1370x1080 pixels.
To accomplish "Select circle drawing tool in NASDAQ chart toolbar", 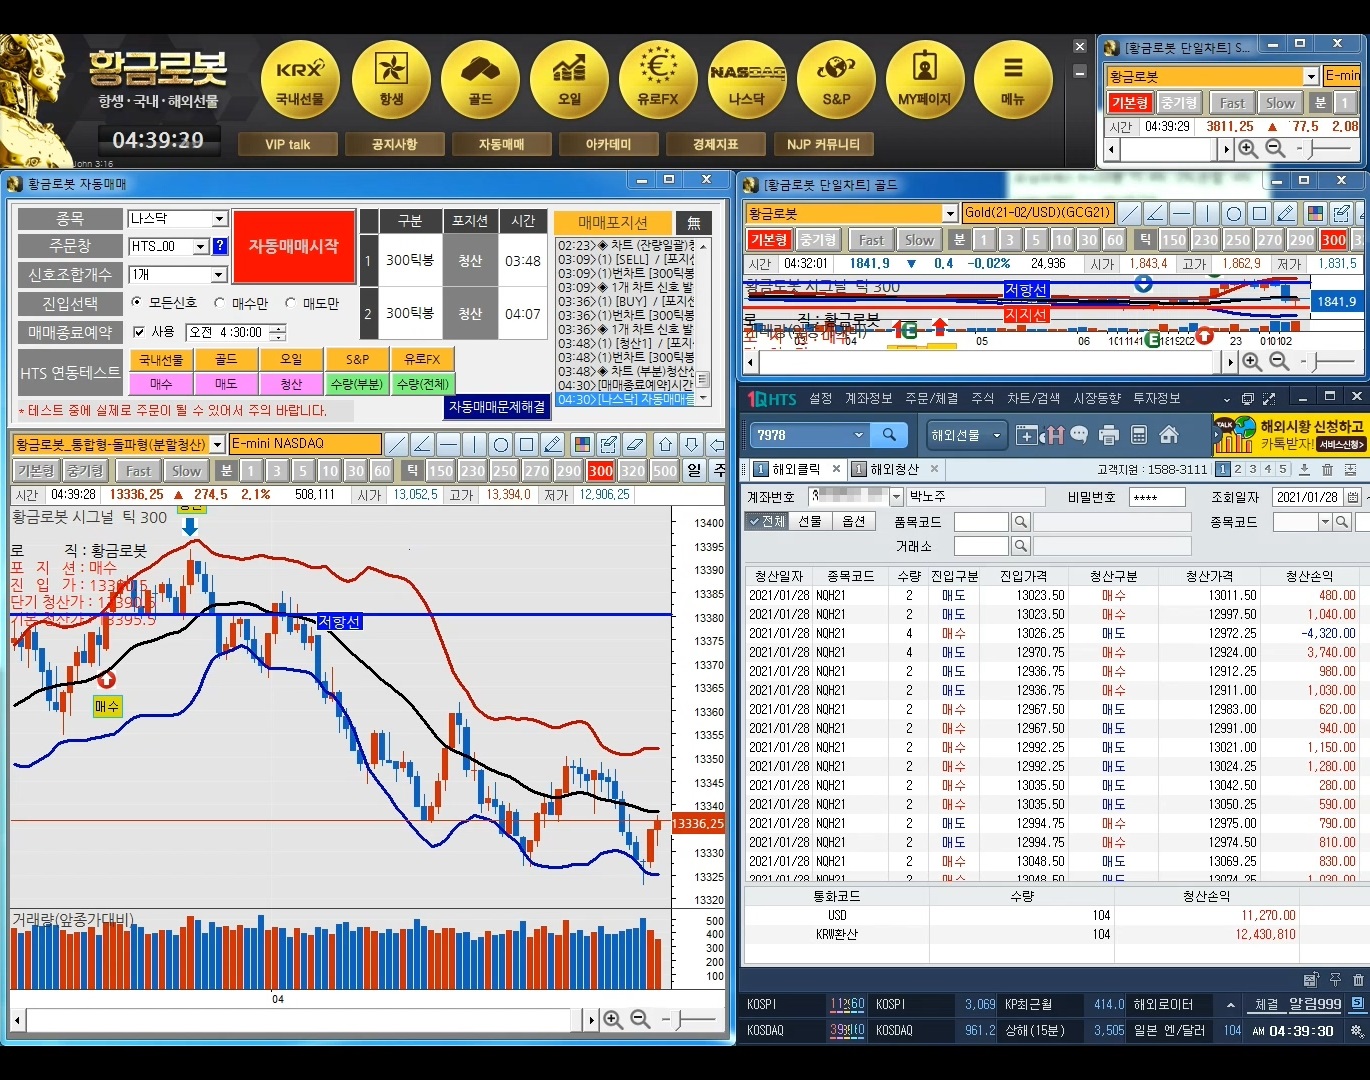I will [501, 444].
